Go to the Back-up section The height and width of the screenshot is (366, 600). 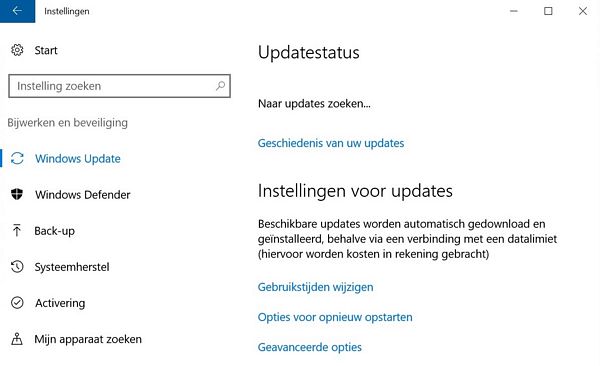(x=54, y=231)
